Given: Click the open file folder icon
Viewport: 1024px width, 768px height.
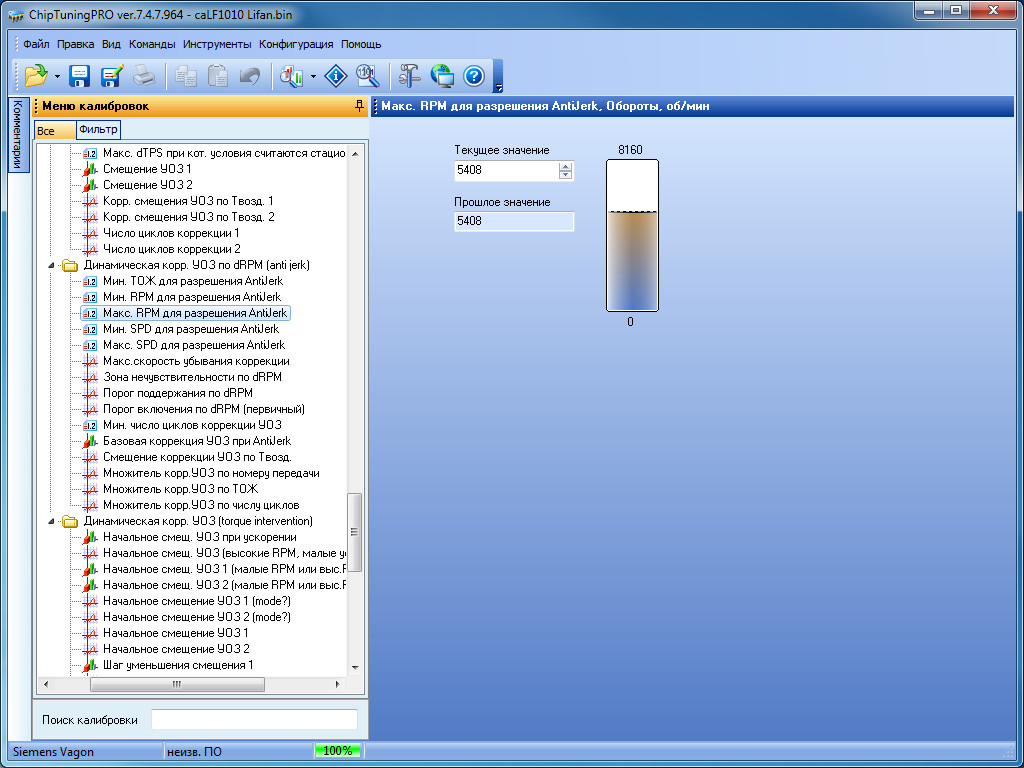Looking at the screenshot, I should point(36,76).
